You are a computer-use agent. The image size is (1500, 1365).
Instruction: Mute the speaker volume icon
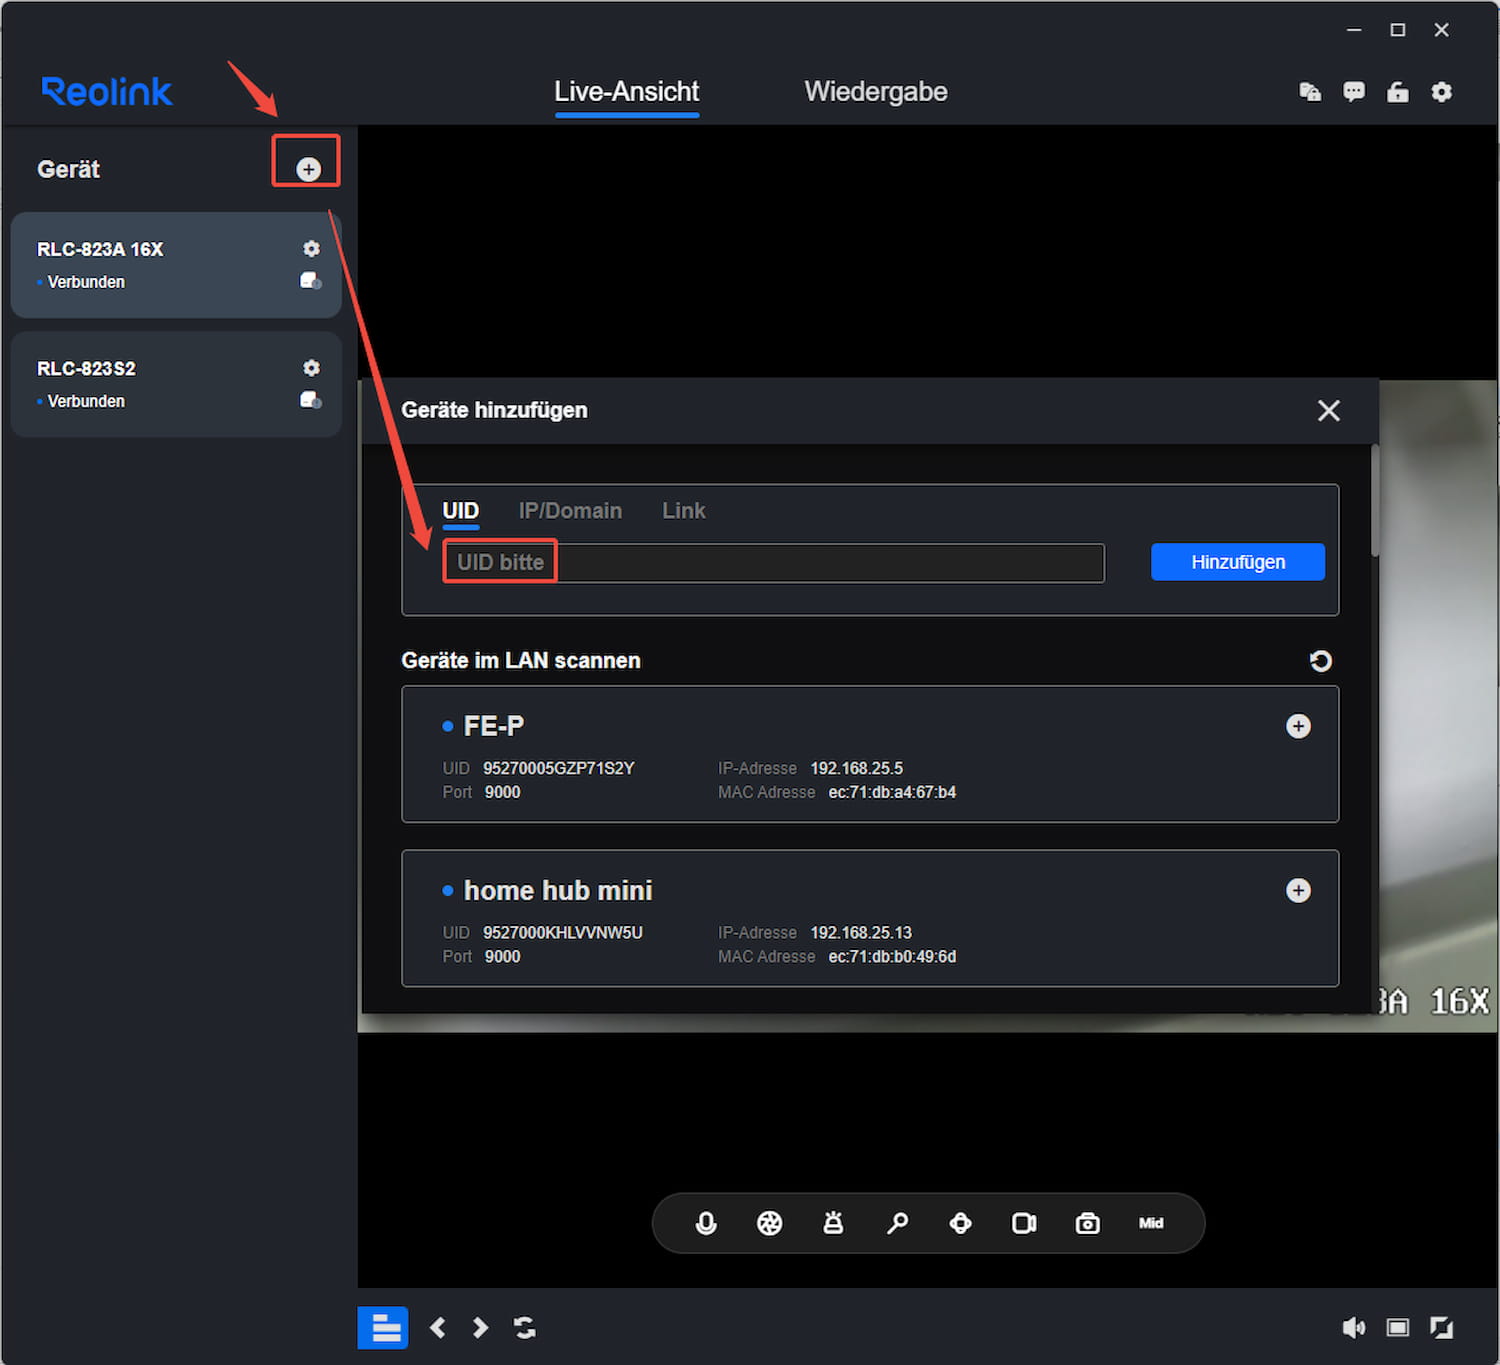(1353, 1327)
